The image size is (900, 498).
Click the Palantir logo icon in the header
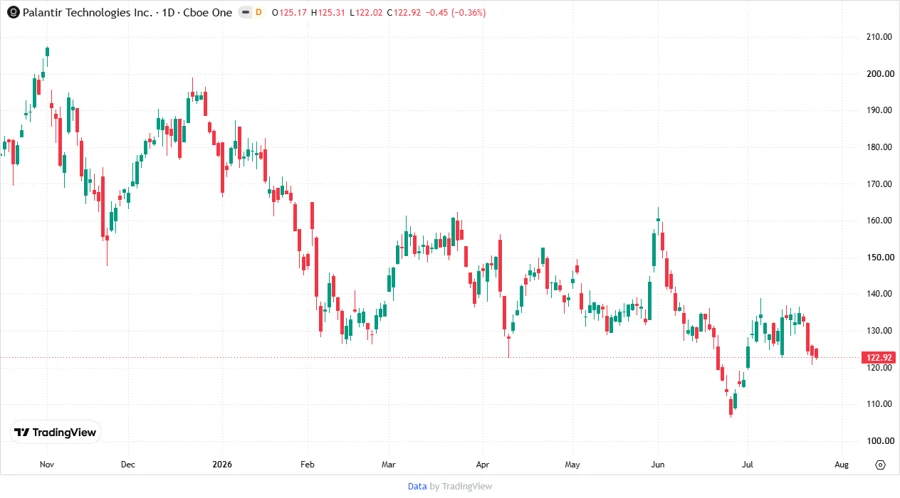tap(13, 12)
